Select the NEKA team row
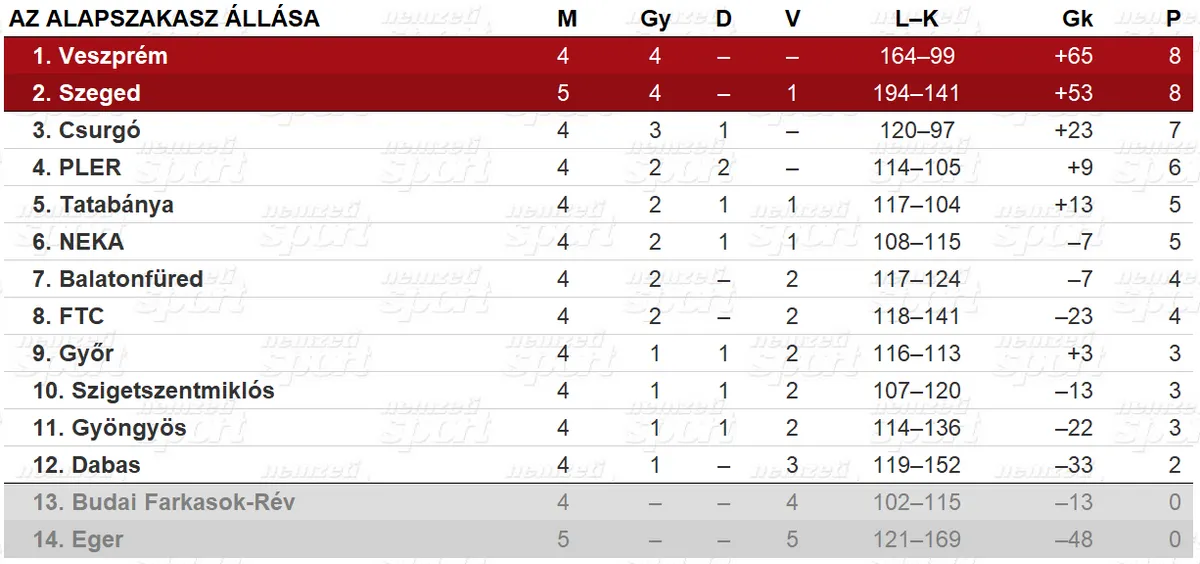This screenshot has width=1200, height=564. point(600,241)
